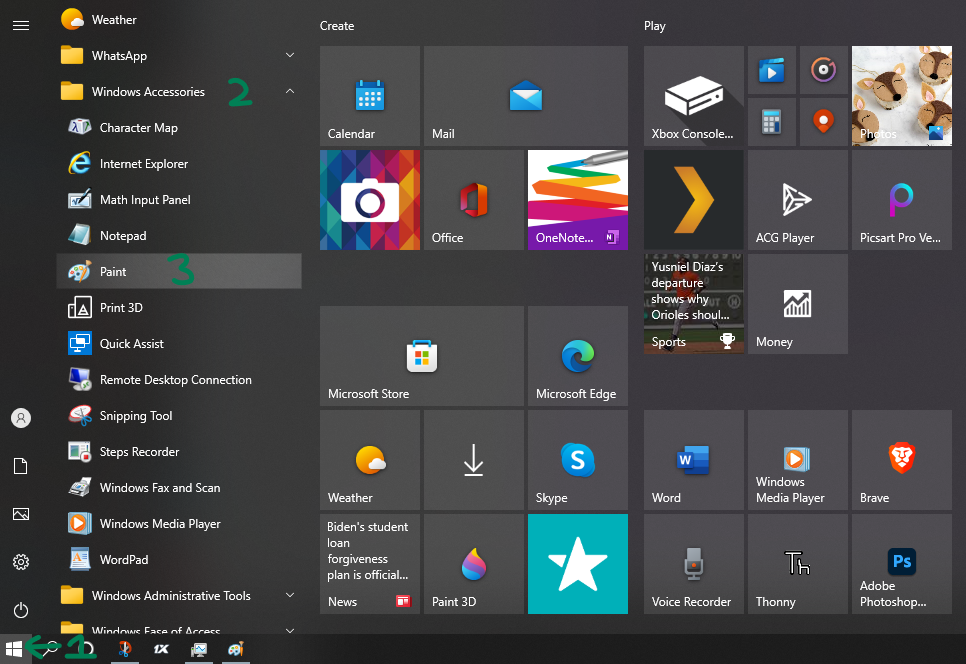Click the download arrow tile
Screen dimensions: 966x664
(474, 460)
